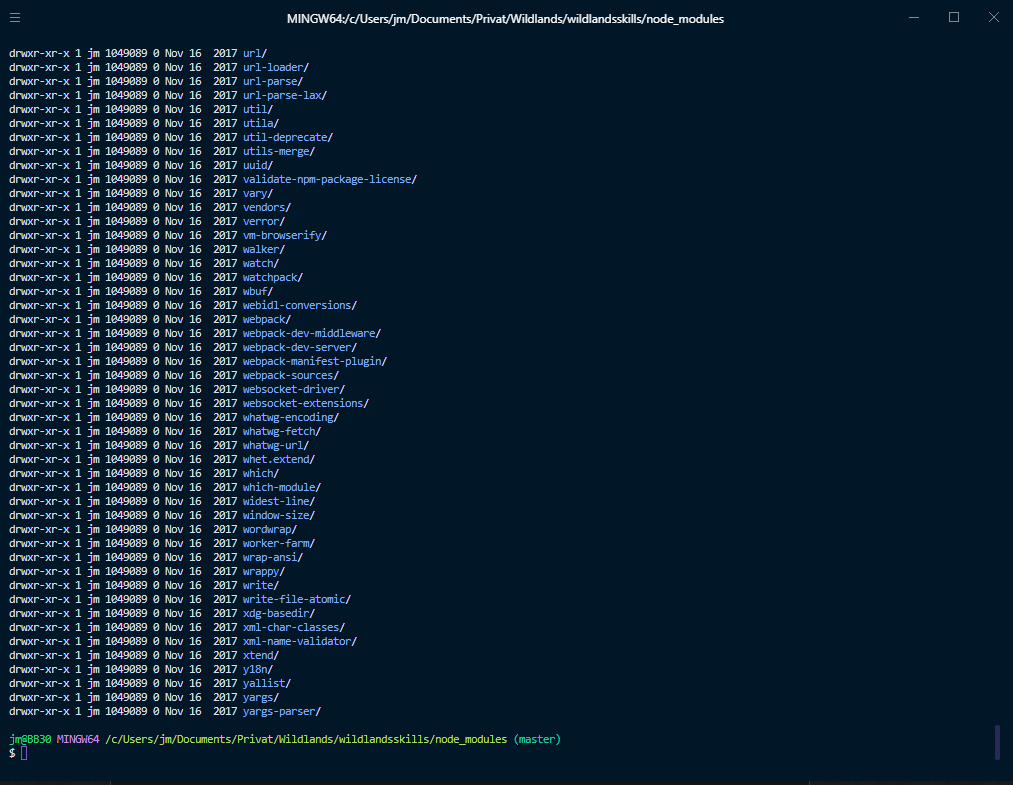Click the util/ directory entry

pyautogui.click(x=258, y=109)
